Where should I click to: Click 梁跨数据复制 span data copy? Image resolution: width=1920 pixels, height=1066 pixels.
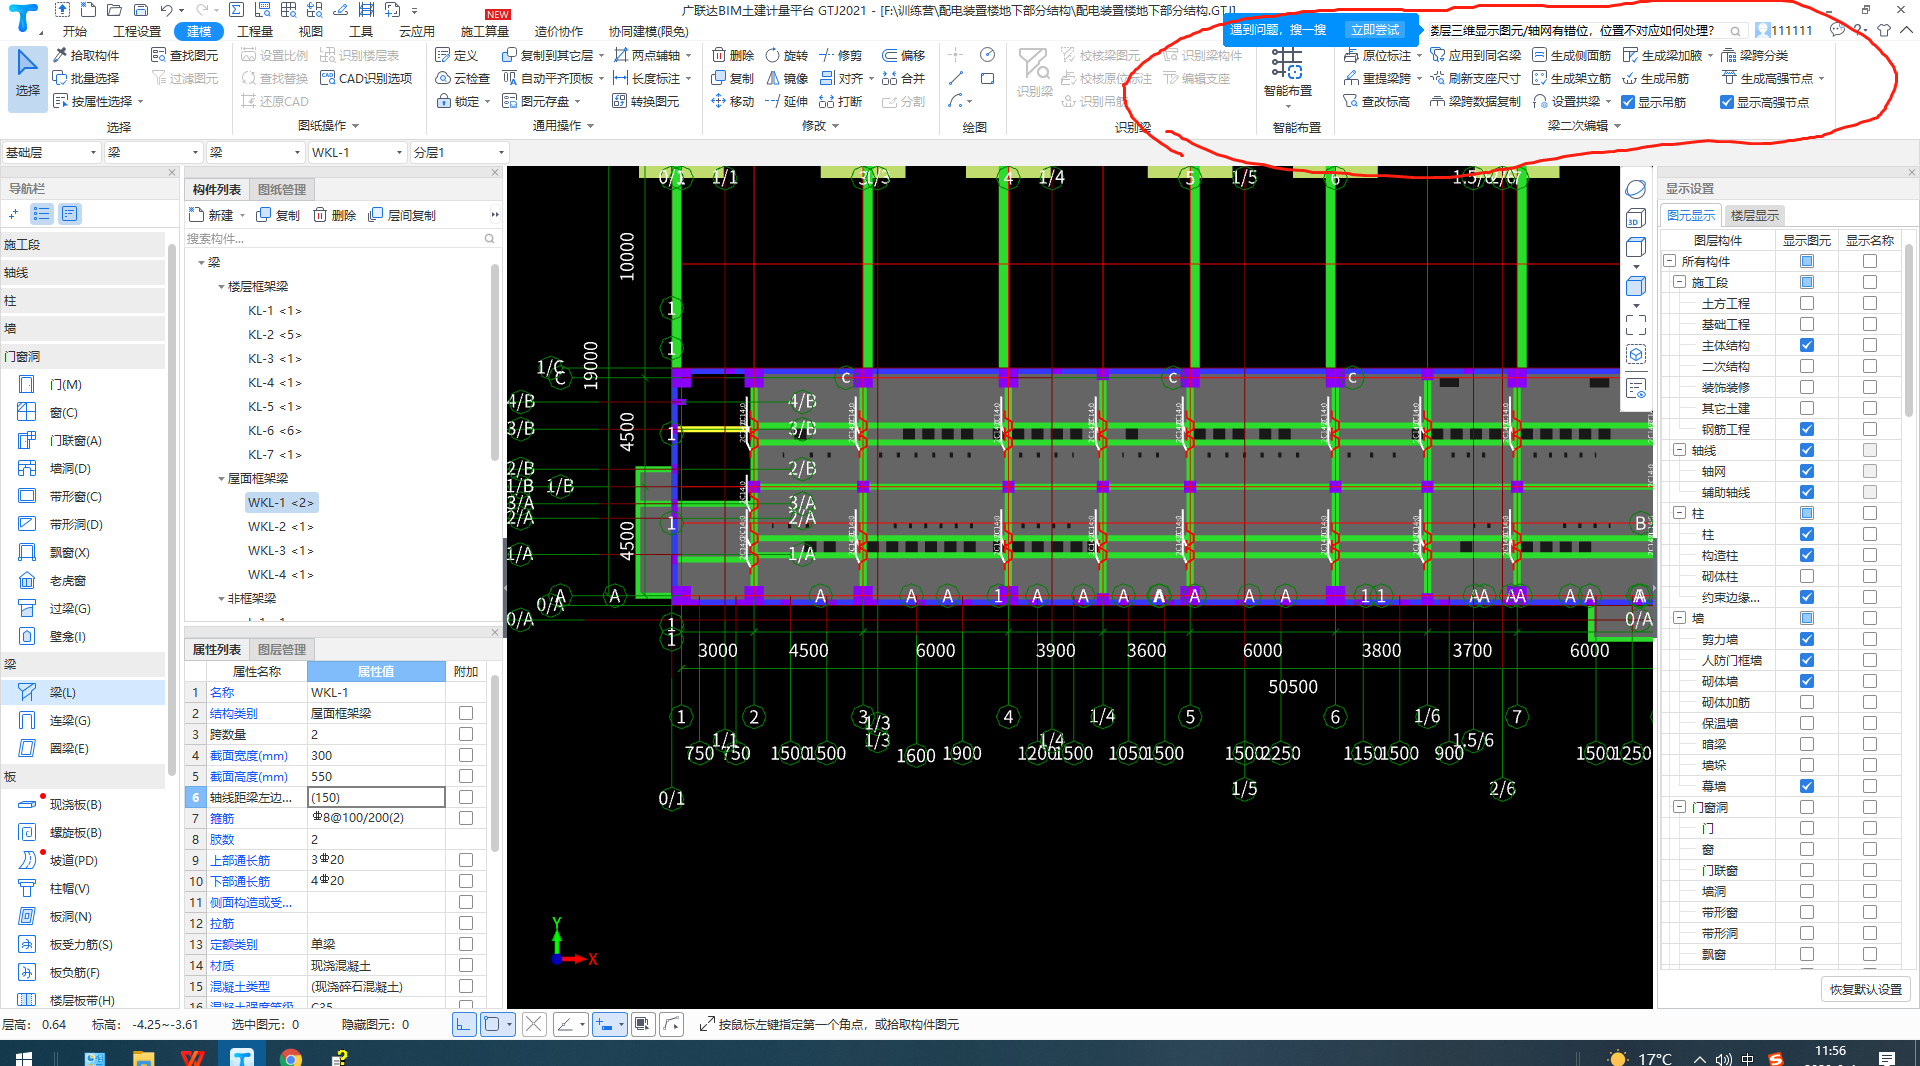click(1476, 102)
